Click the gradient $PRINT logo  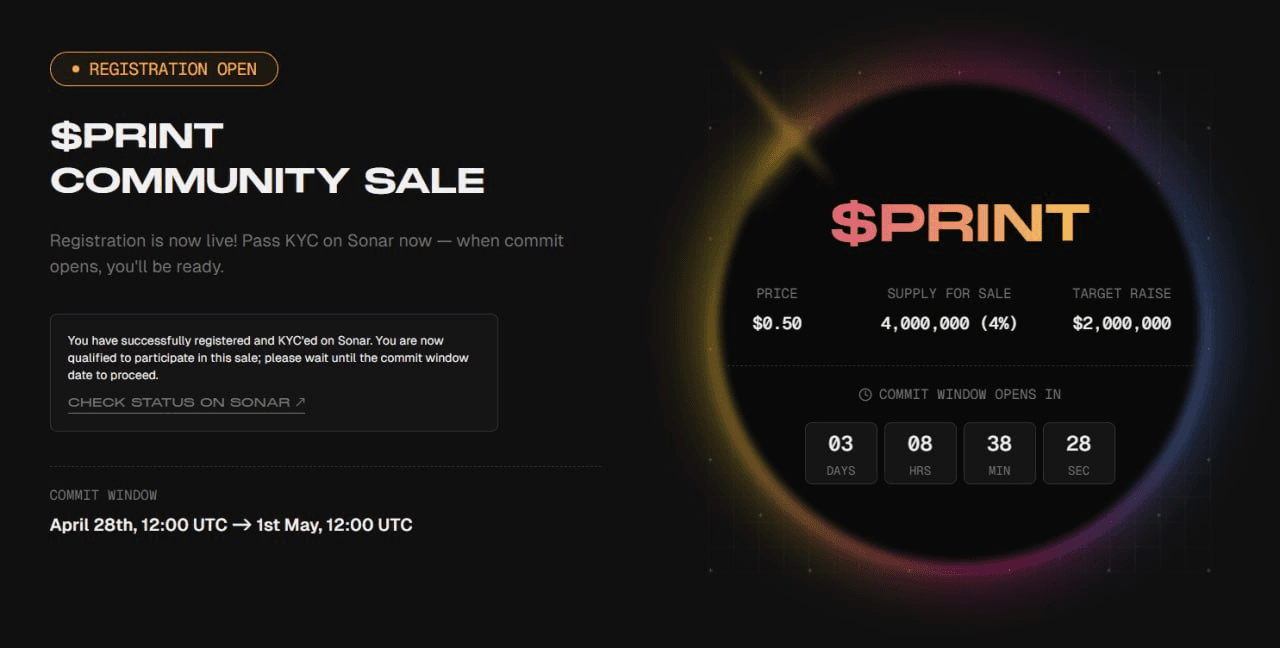pos(959,223)
